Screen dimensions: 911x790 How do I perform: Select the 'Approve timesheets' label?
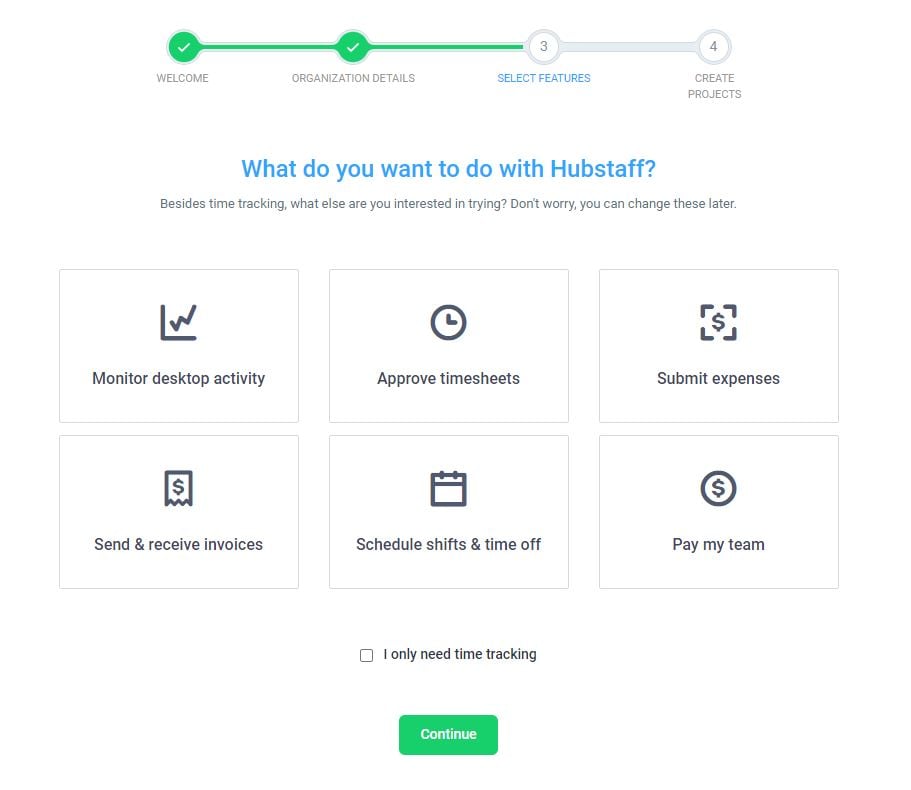click(448, 379)
